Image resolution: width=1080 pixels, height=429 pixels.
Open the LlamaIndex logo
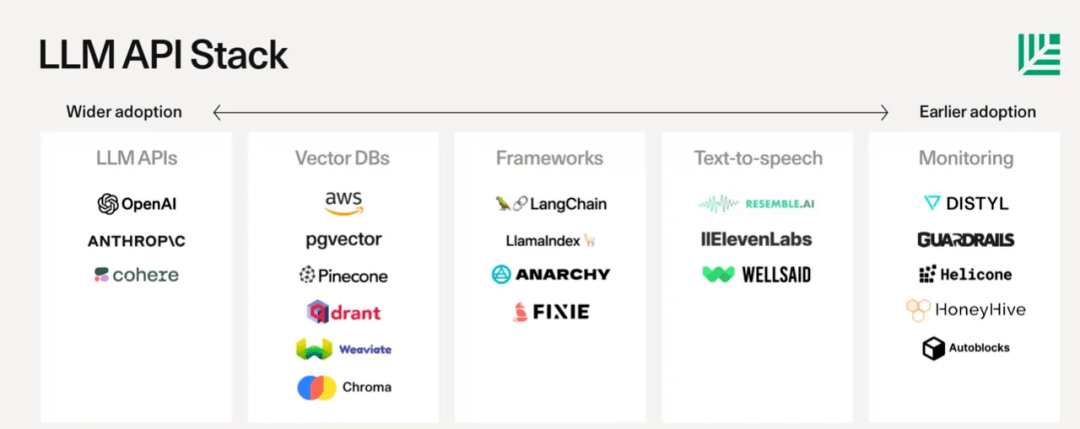pos(550,241)
